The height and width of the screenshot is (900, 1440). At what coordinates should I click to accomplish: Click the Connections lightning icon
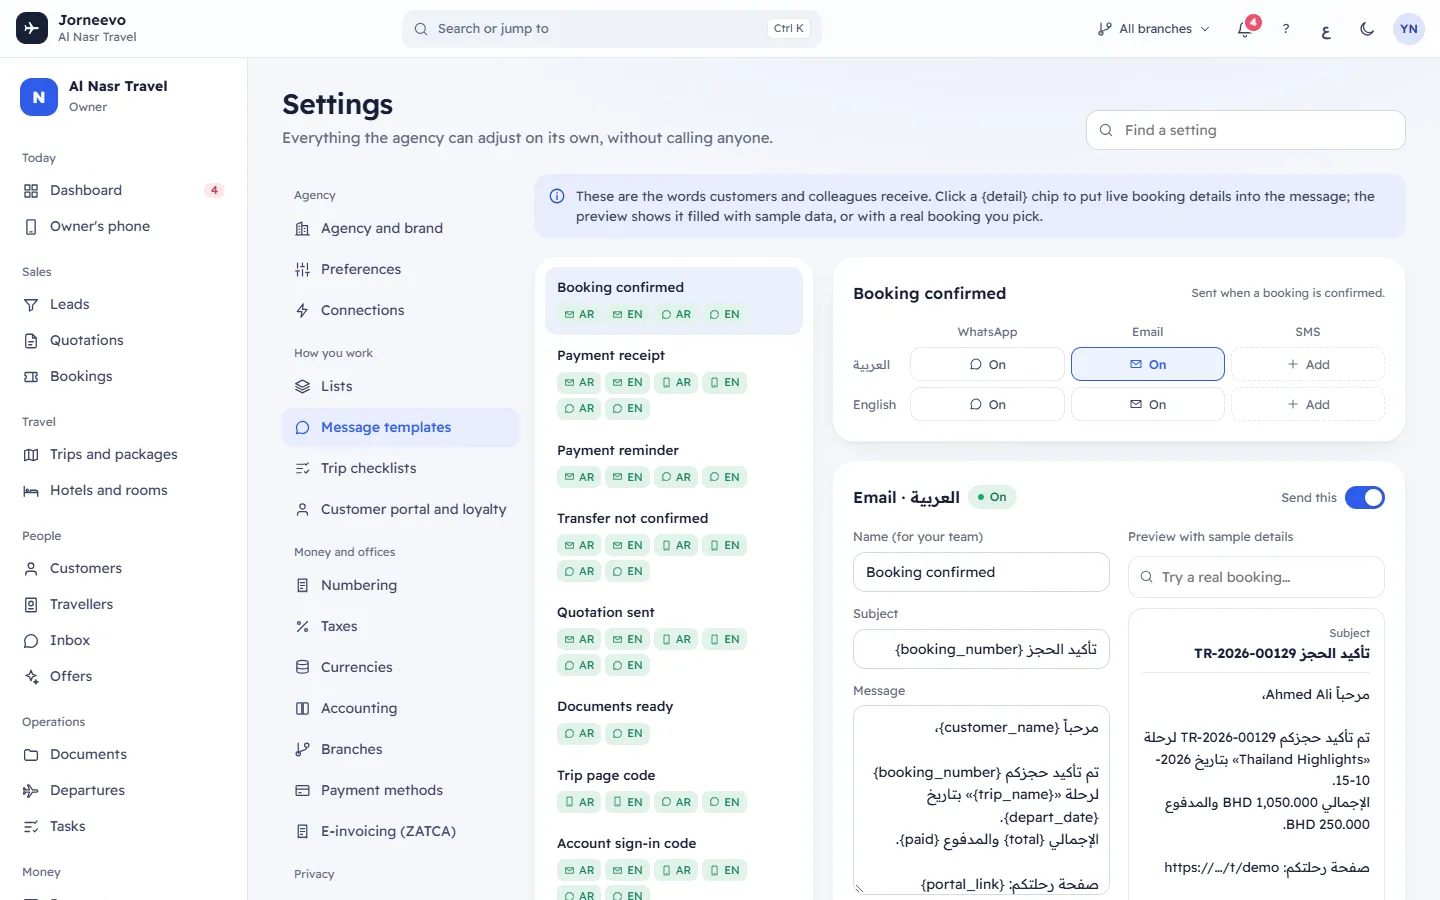coord(302,311)
